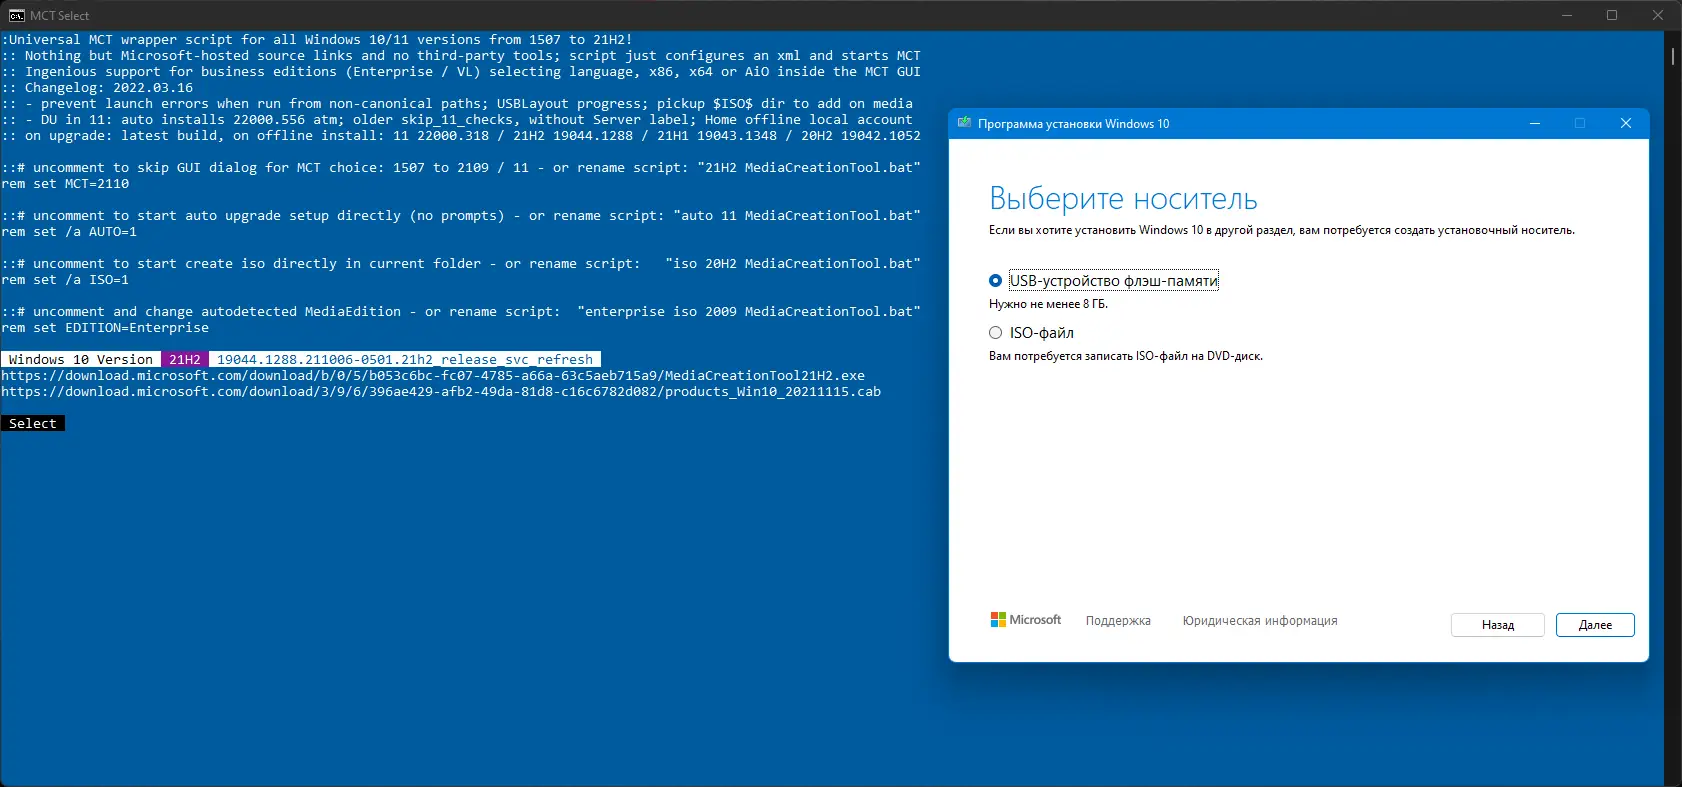Image resolution: width=1682 pixels, height=787 pixels.
Task: Minimize the MCT Select console window
Action: click(1567, 15)
